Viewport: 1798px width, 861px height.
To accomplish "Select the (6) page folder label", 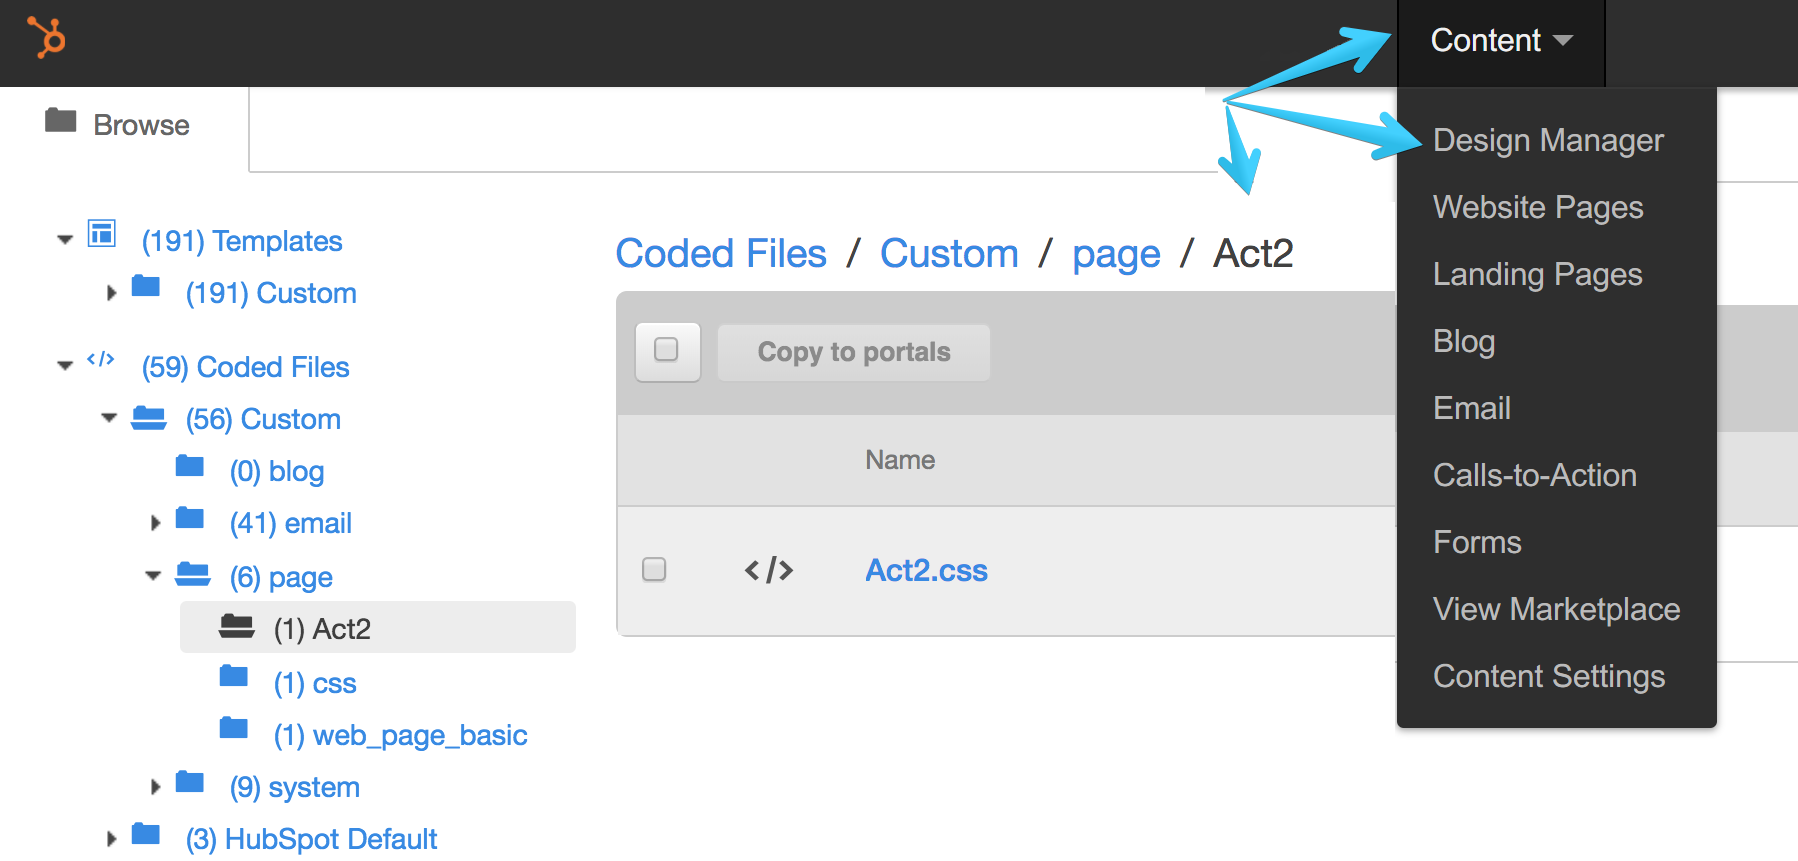I will click(281, 577).
